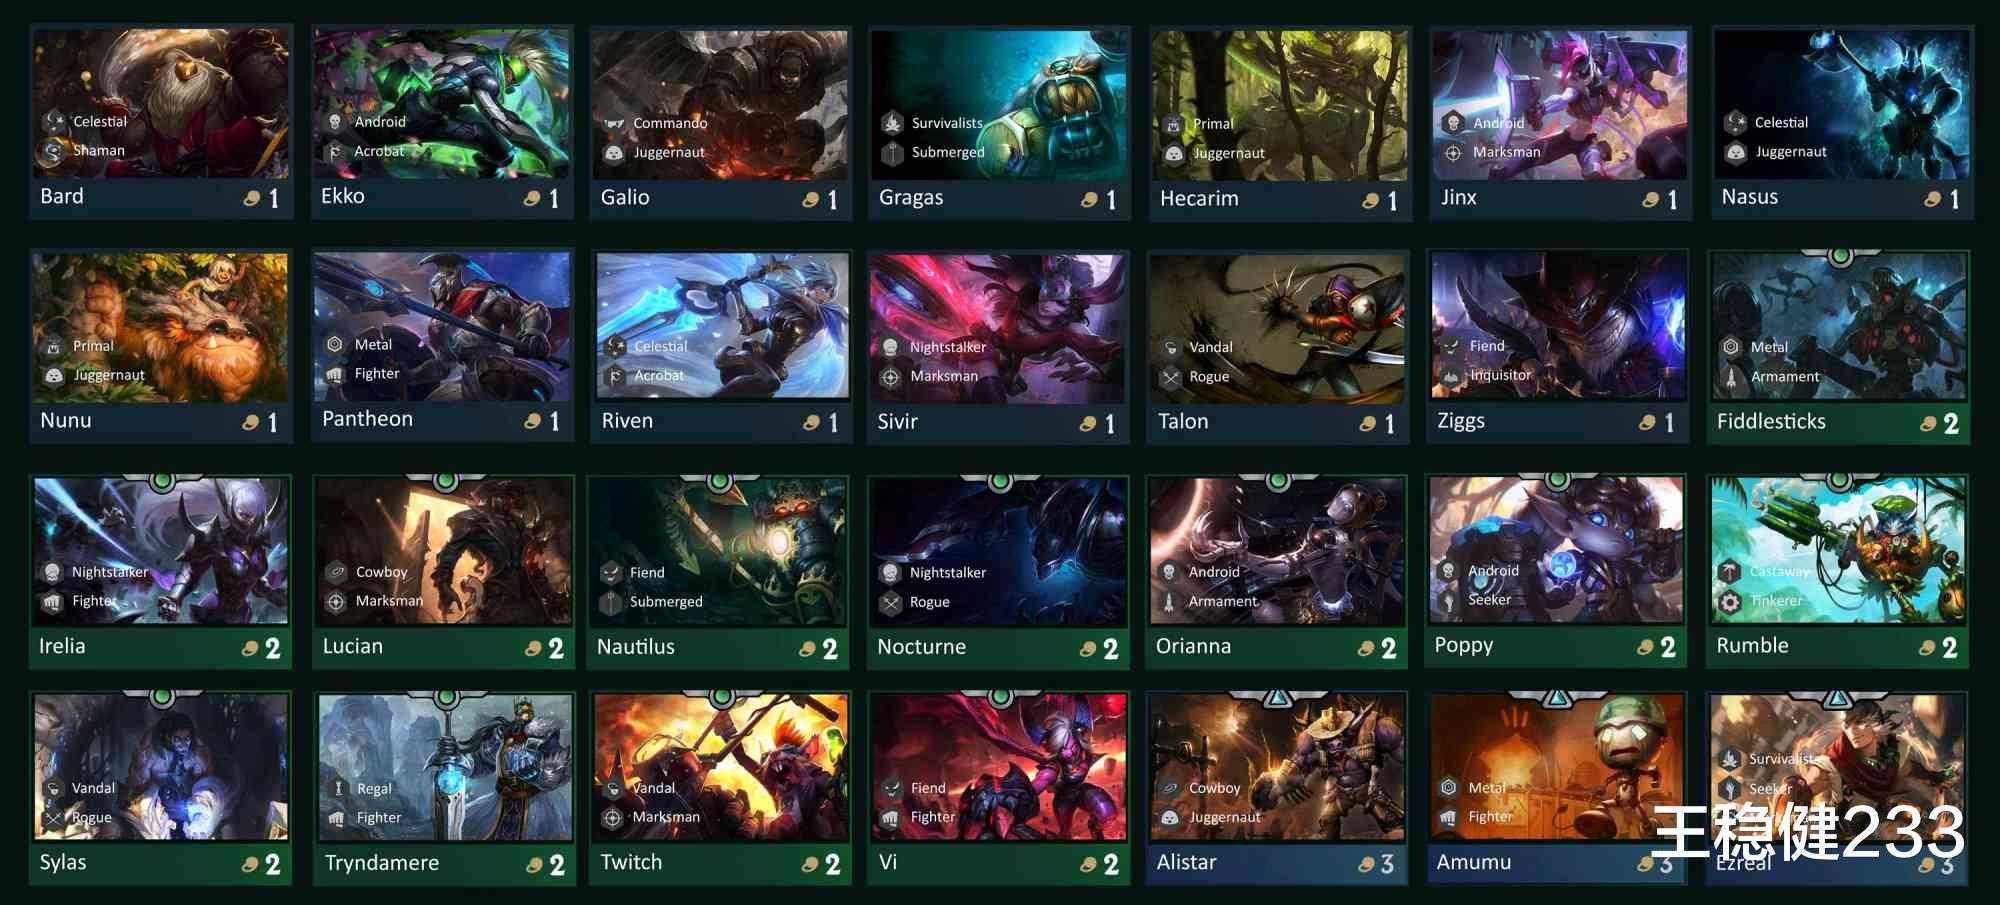Click the Sivir champion name
Viewport: 2000px width, 905px height.
897,422
